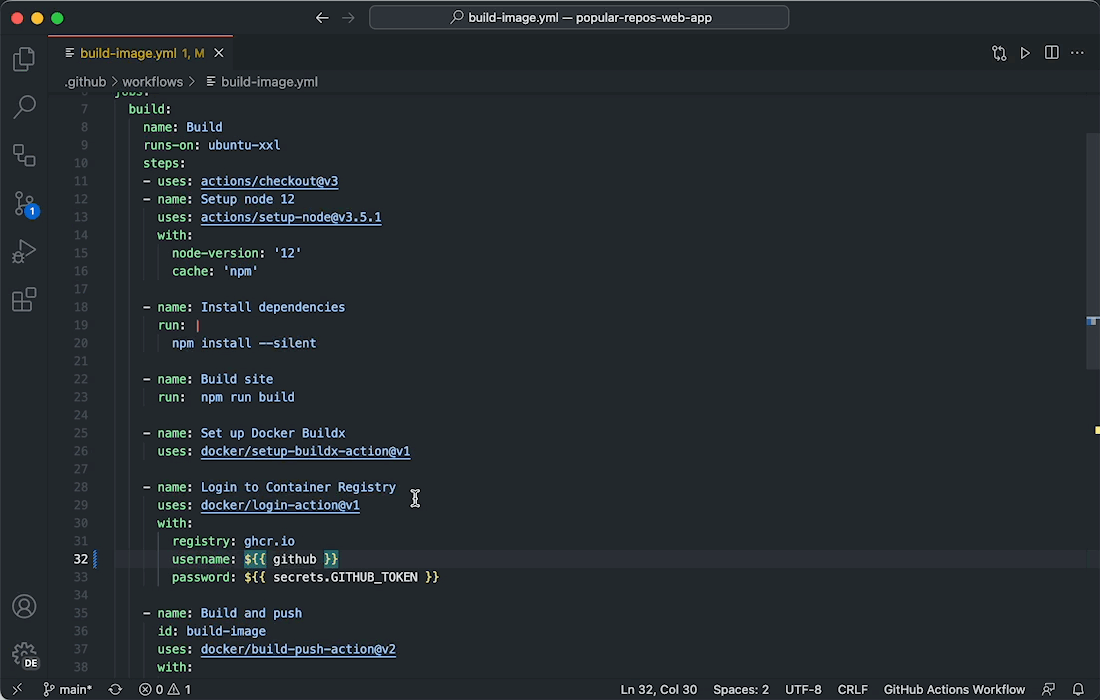Select the build-image.yml editor tab
Viewport: 1100px width, 700px height.
point(128,52)
